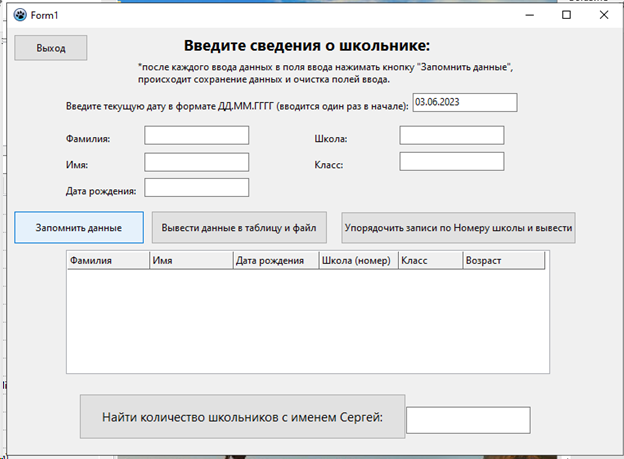The height and width of the screenshot is (459, 624).
Task: Click the Школа input field
Action: pos(452,135)
